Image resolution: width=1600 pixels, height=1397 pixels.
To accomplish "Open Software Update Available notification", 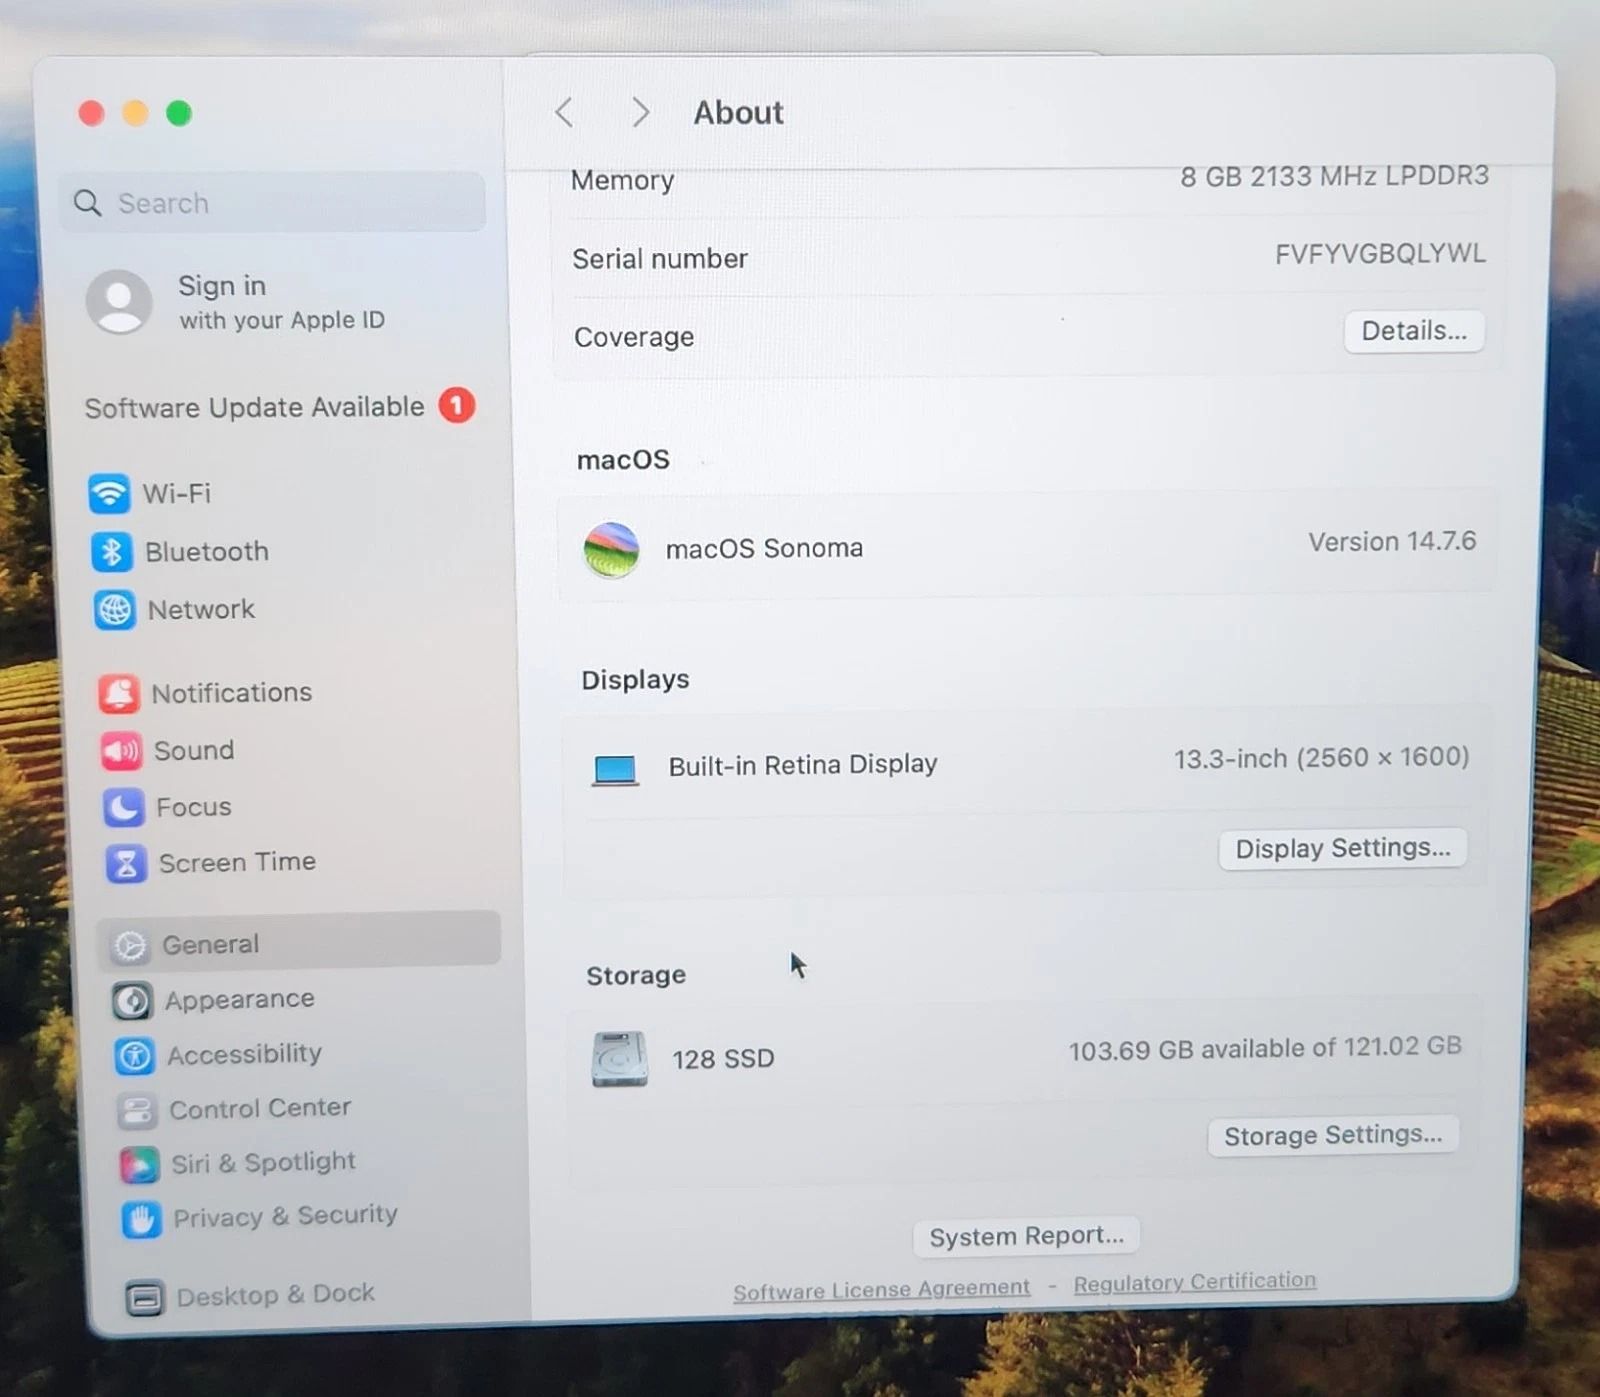I will [254, 406].
